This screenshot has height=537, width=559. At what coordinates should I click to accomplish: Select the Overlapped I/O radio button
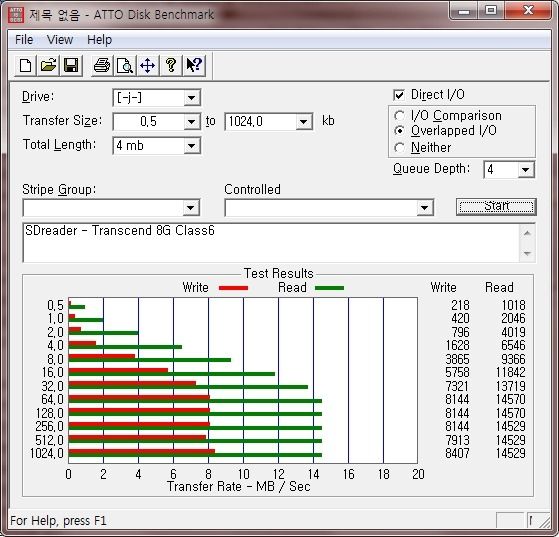point(399,131)
